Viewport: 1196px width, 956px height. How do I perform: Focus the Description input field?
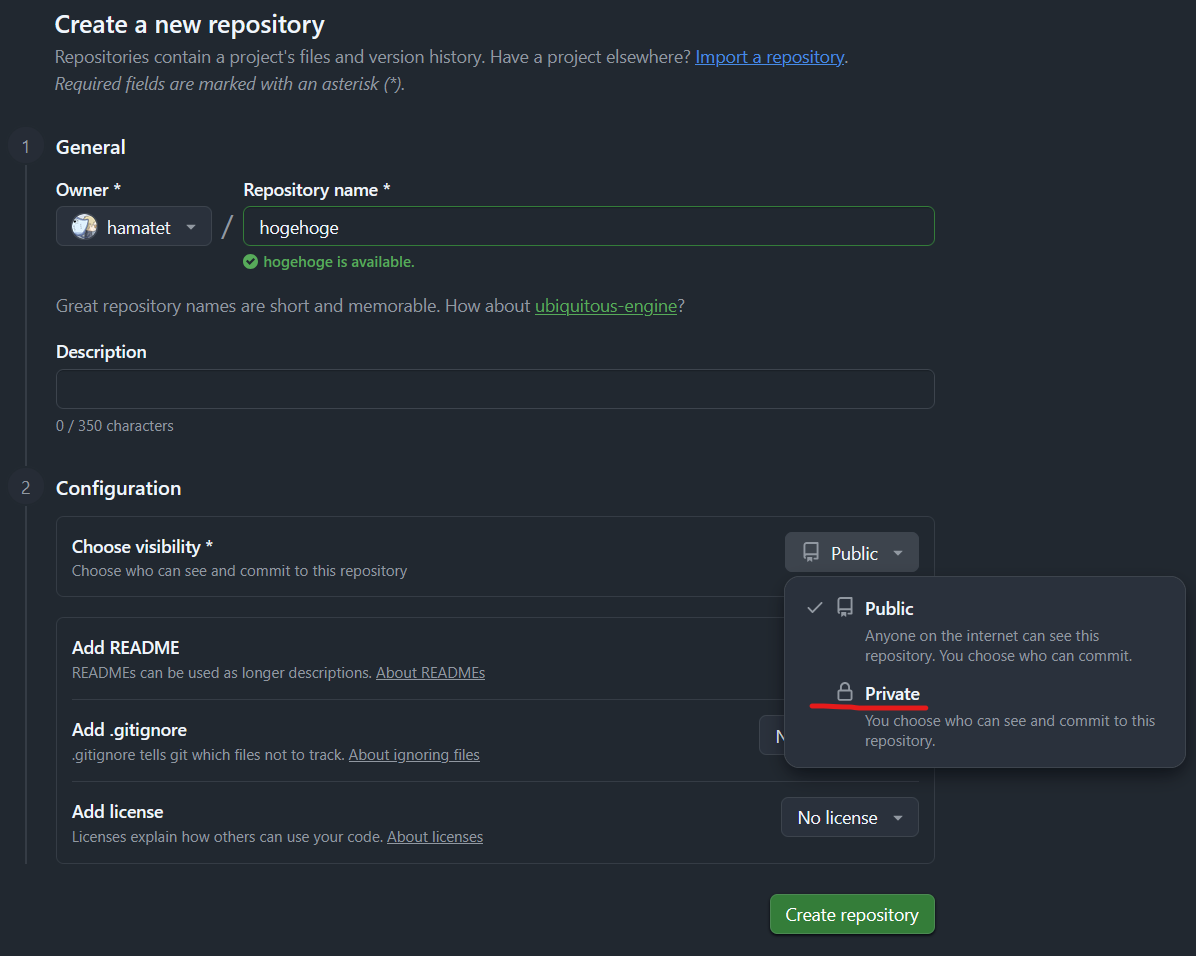(495, 389)
